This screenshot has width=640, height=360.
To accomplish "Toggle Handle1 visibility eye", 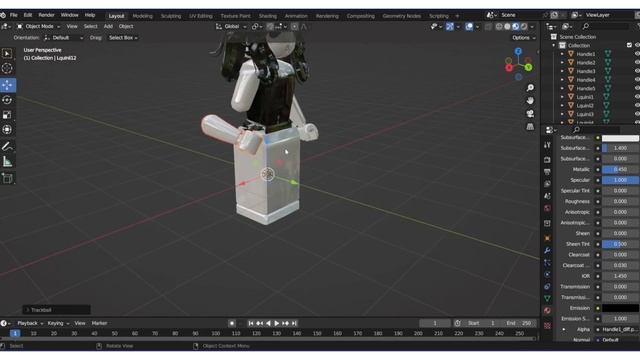I will pyautogui.click(x=637, y=54).
